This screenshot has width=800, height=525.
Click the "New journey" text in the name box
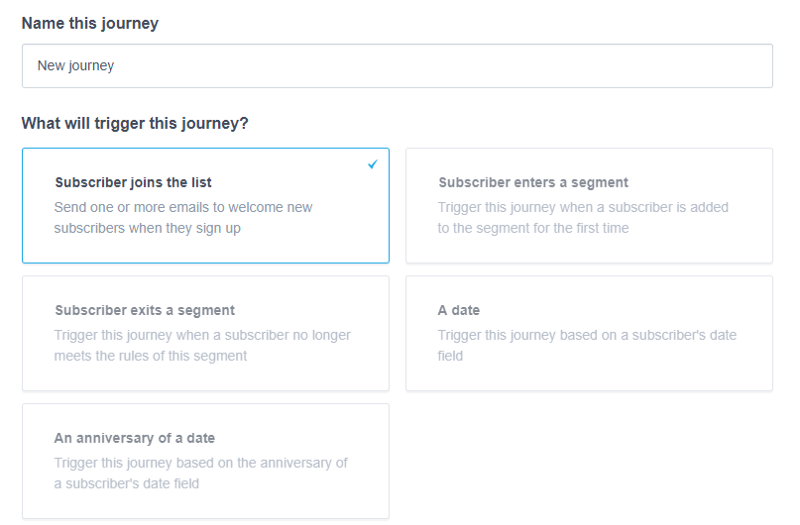(76, 66)
